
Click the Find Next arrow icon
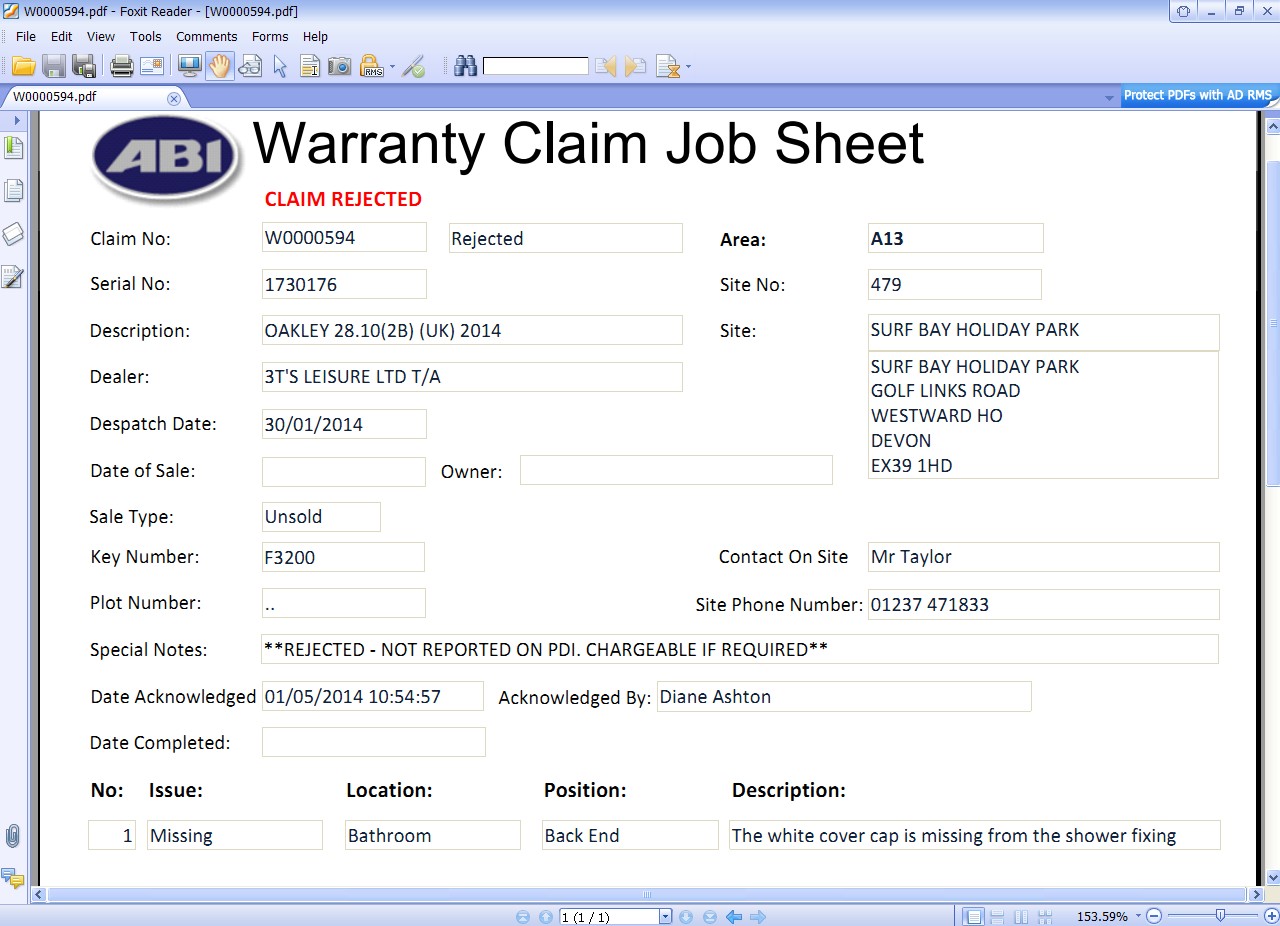635,67
